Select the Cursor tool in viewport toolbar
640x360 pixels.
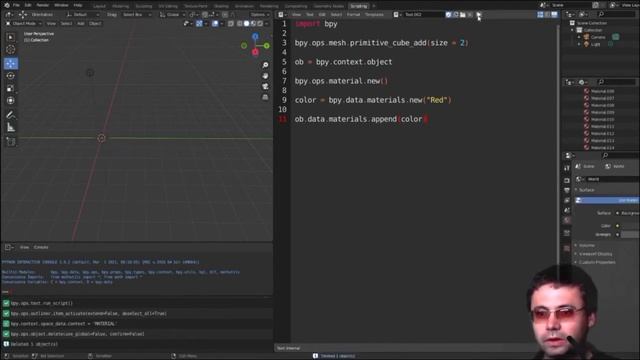[11, 49]
